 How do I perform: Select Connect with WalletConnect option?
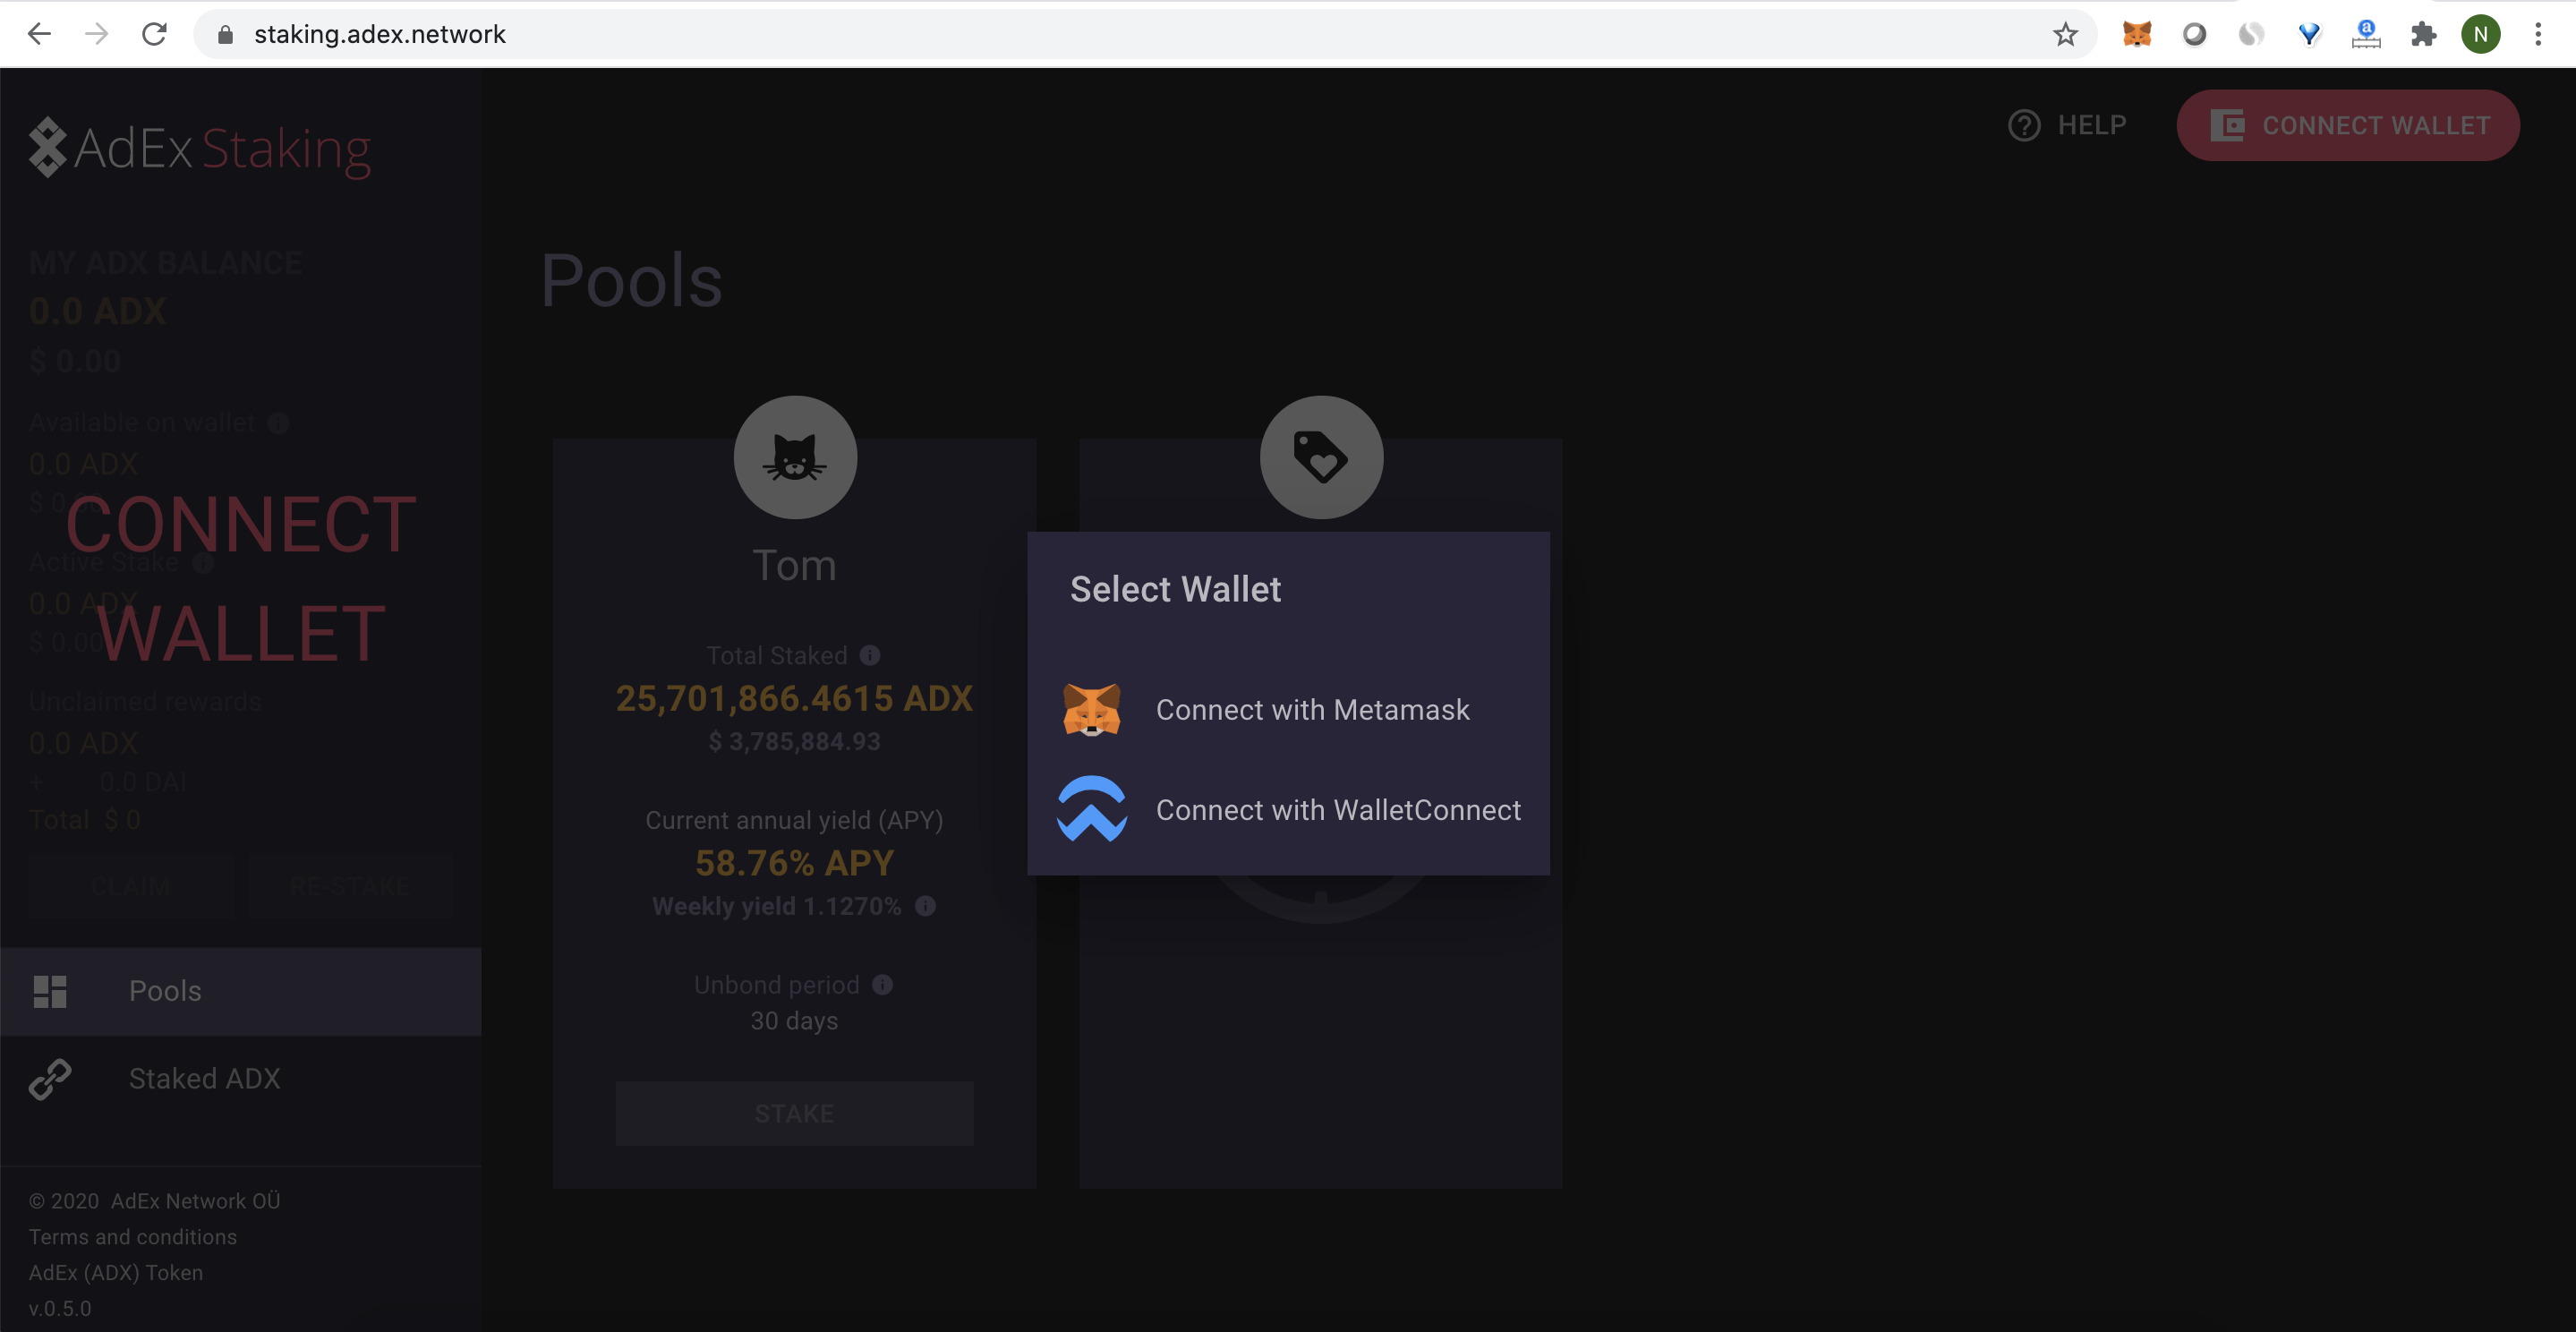pyautogui.click(x=1288, y=810)
